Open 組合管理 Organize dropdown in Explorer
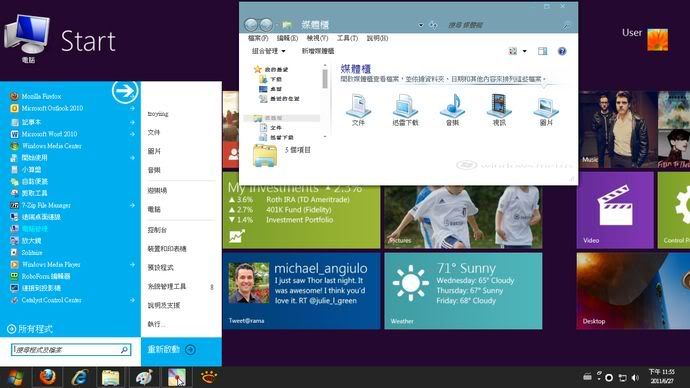The width and height of the screenshot is (690, 388). pos(269,51)
